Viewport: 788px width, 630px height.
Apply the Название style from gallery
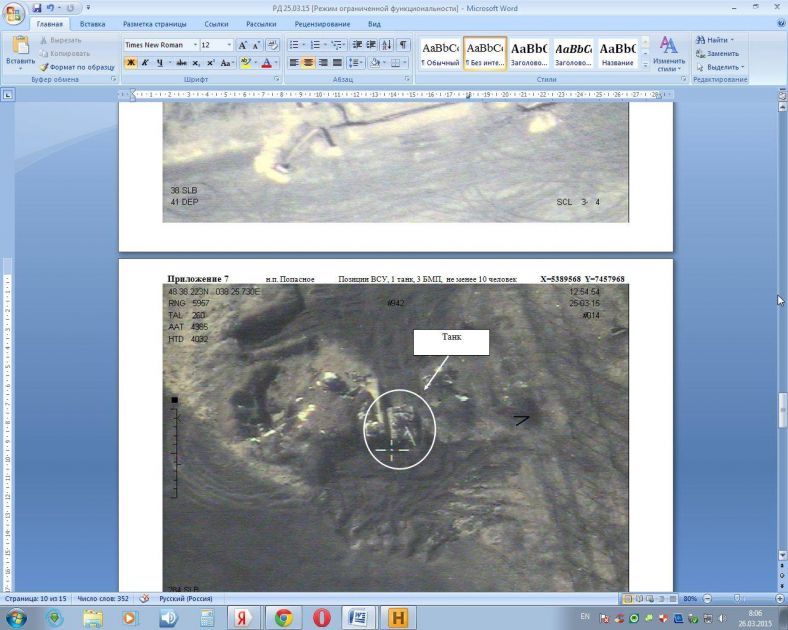[x=617, y=52]
